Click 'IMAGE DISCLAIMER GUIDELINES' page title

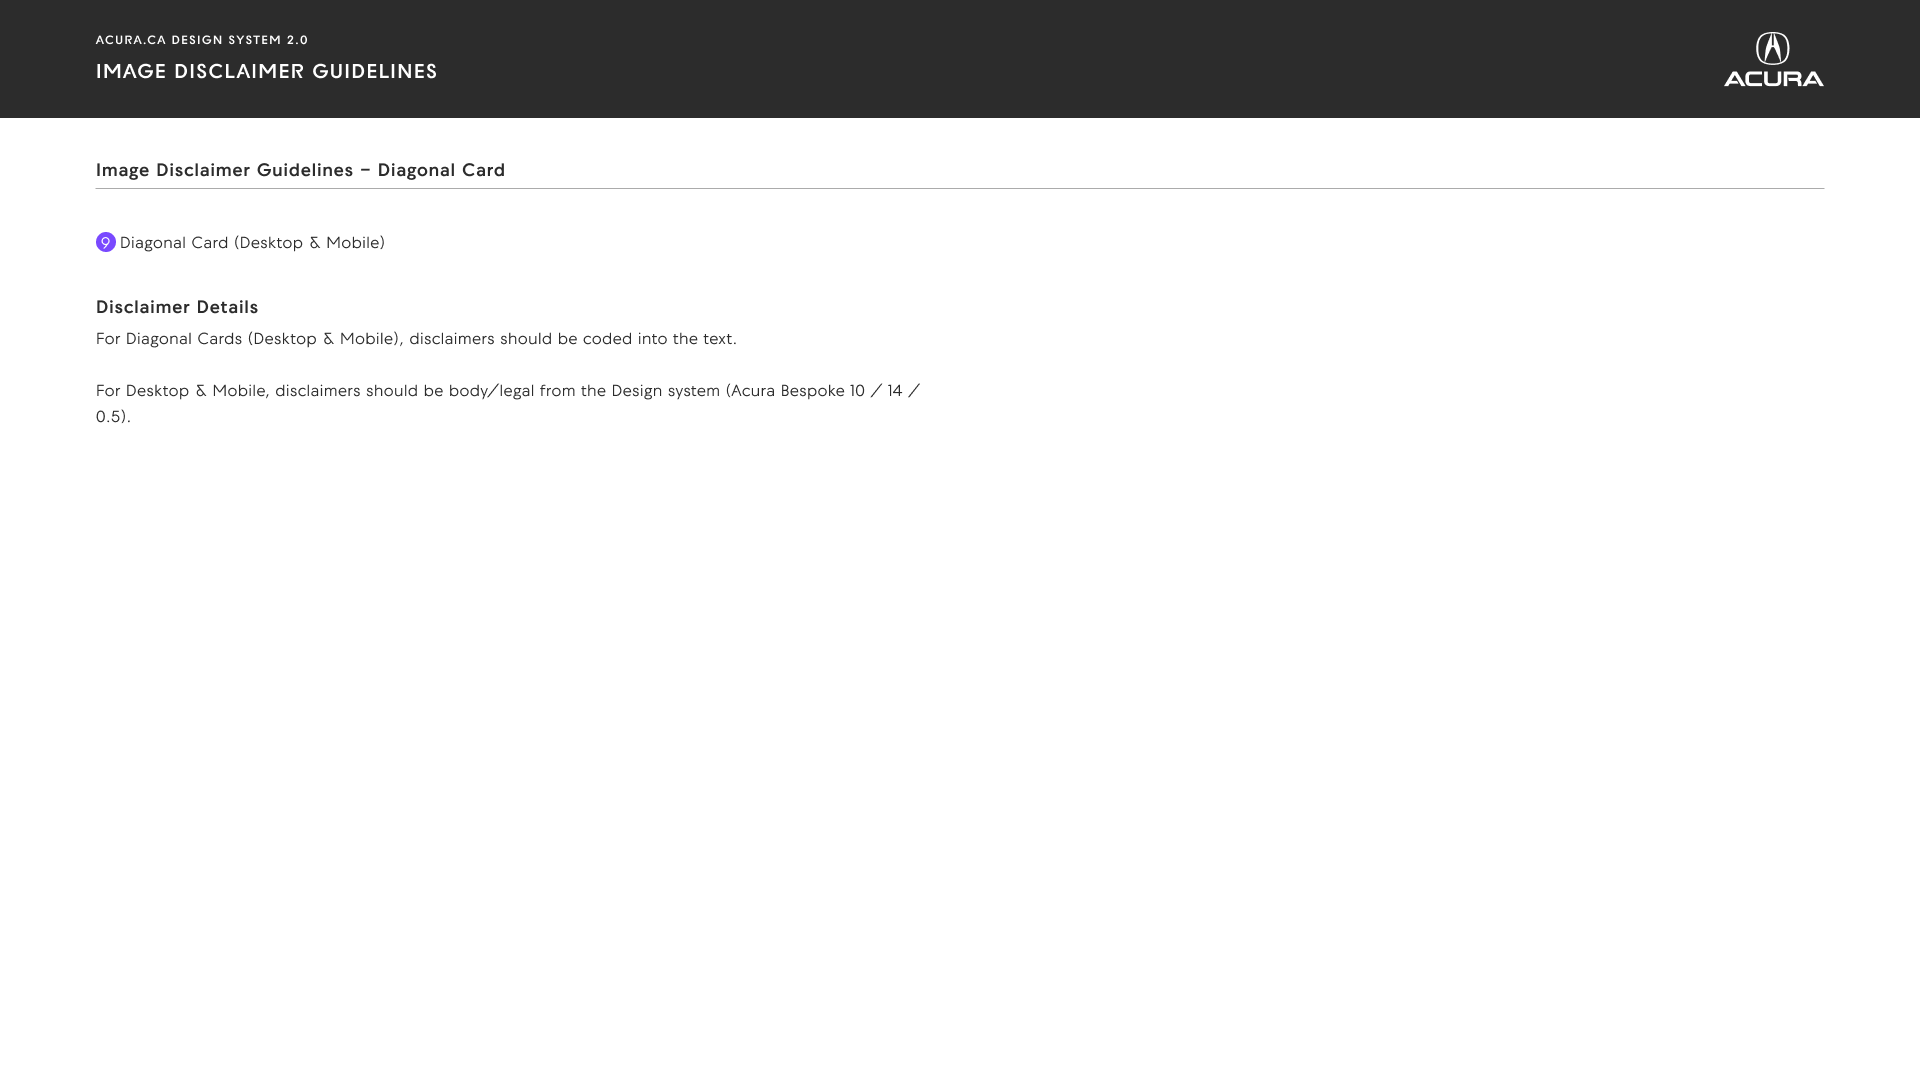click(x=267, y=71)
